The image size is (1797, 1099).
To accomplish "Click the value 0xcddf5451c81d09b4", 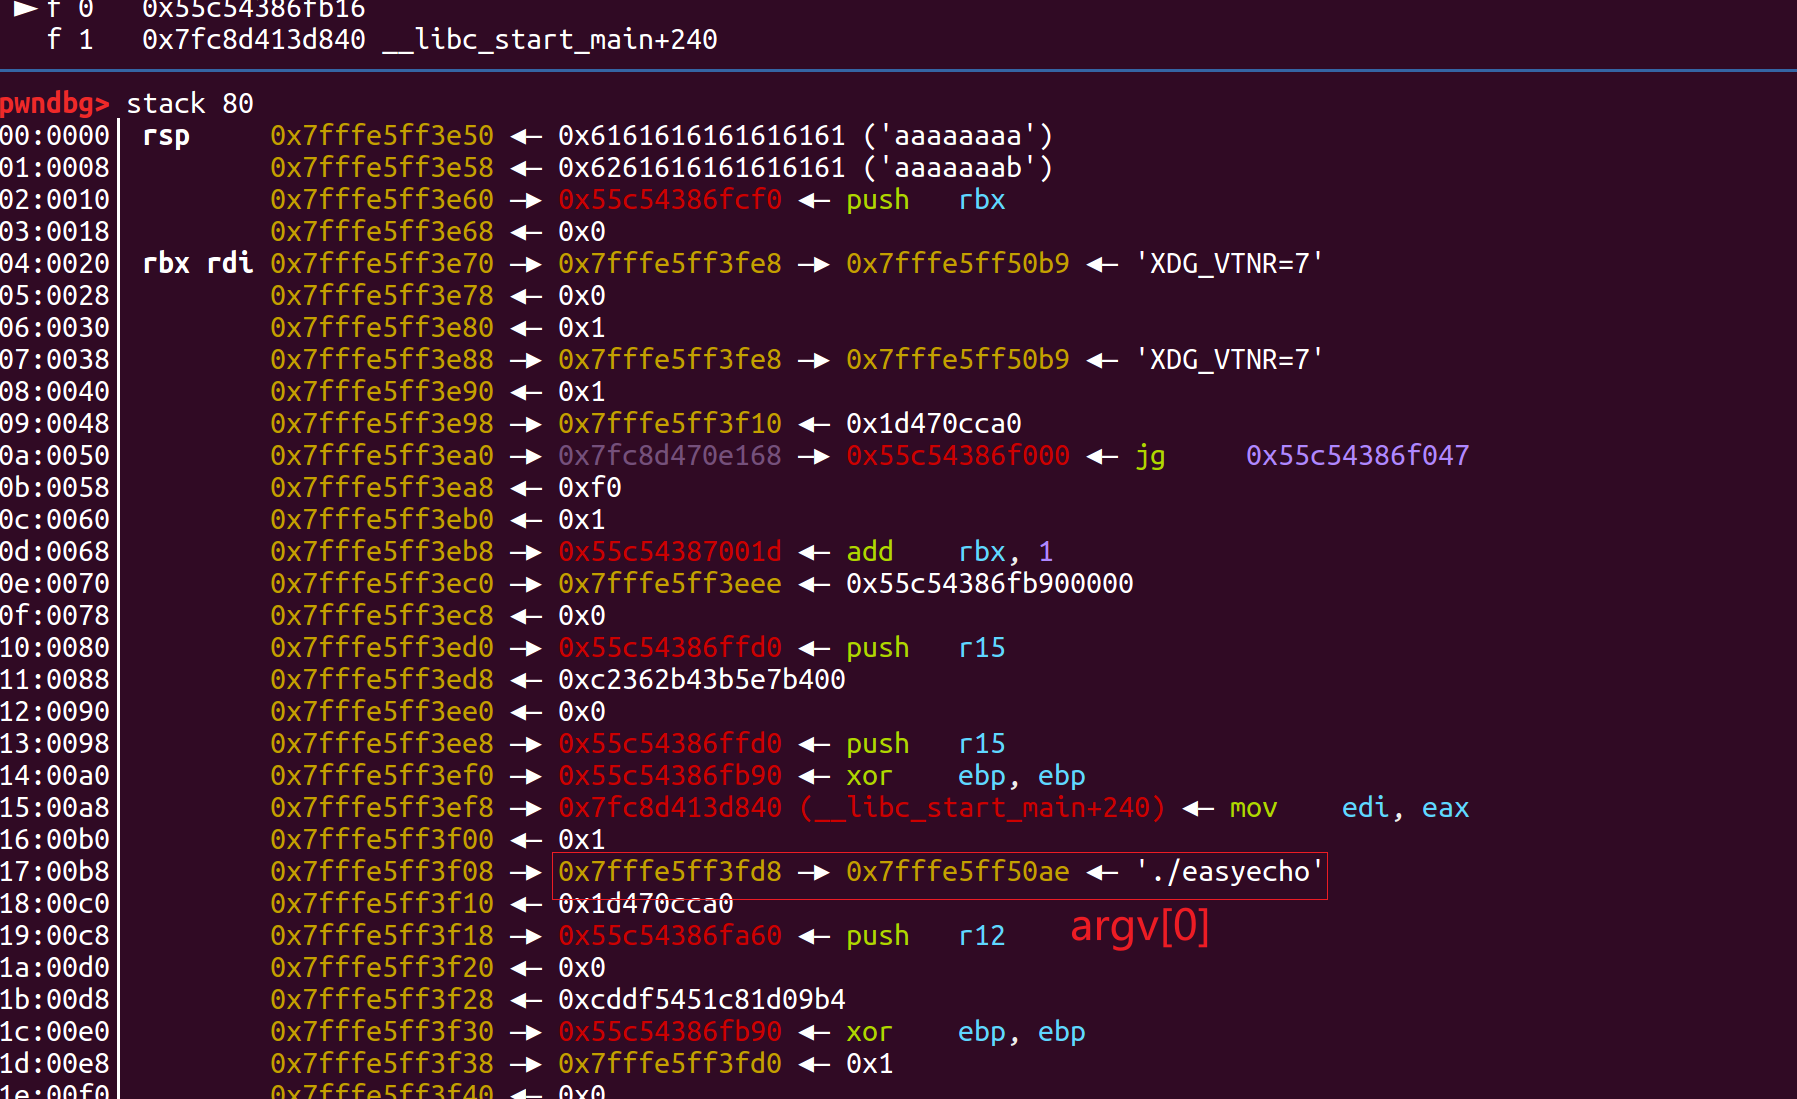I will click(x=701, y=999).
